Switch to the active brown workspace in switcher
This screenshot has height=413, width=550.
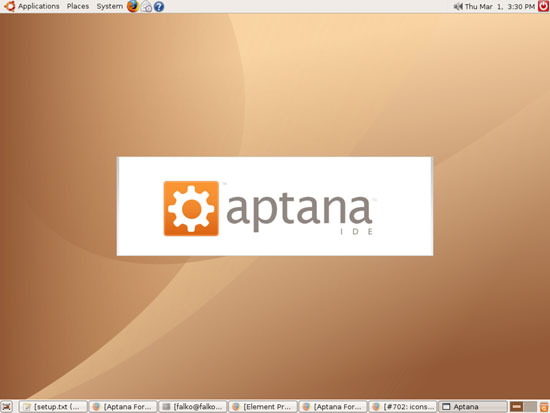coord(516,407)
